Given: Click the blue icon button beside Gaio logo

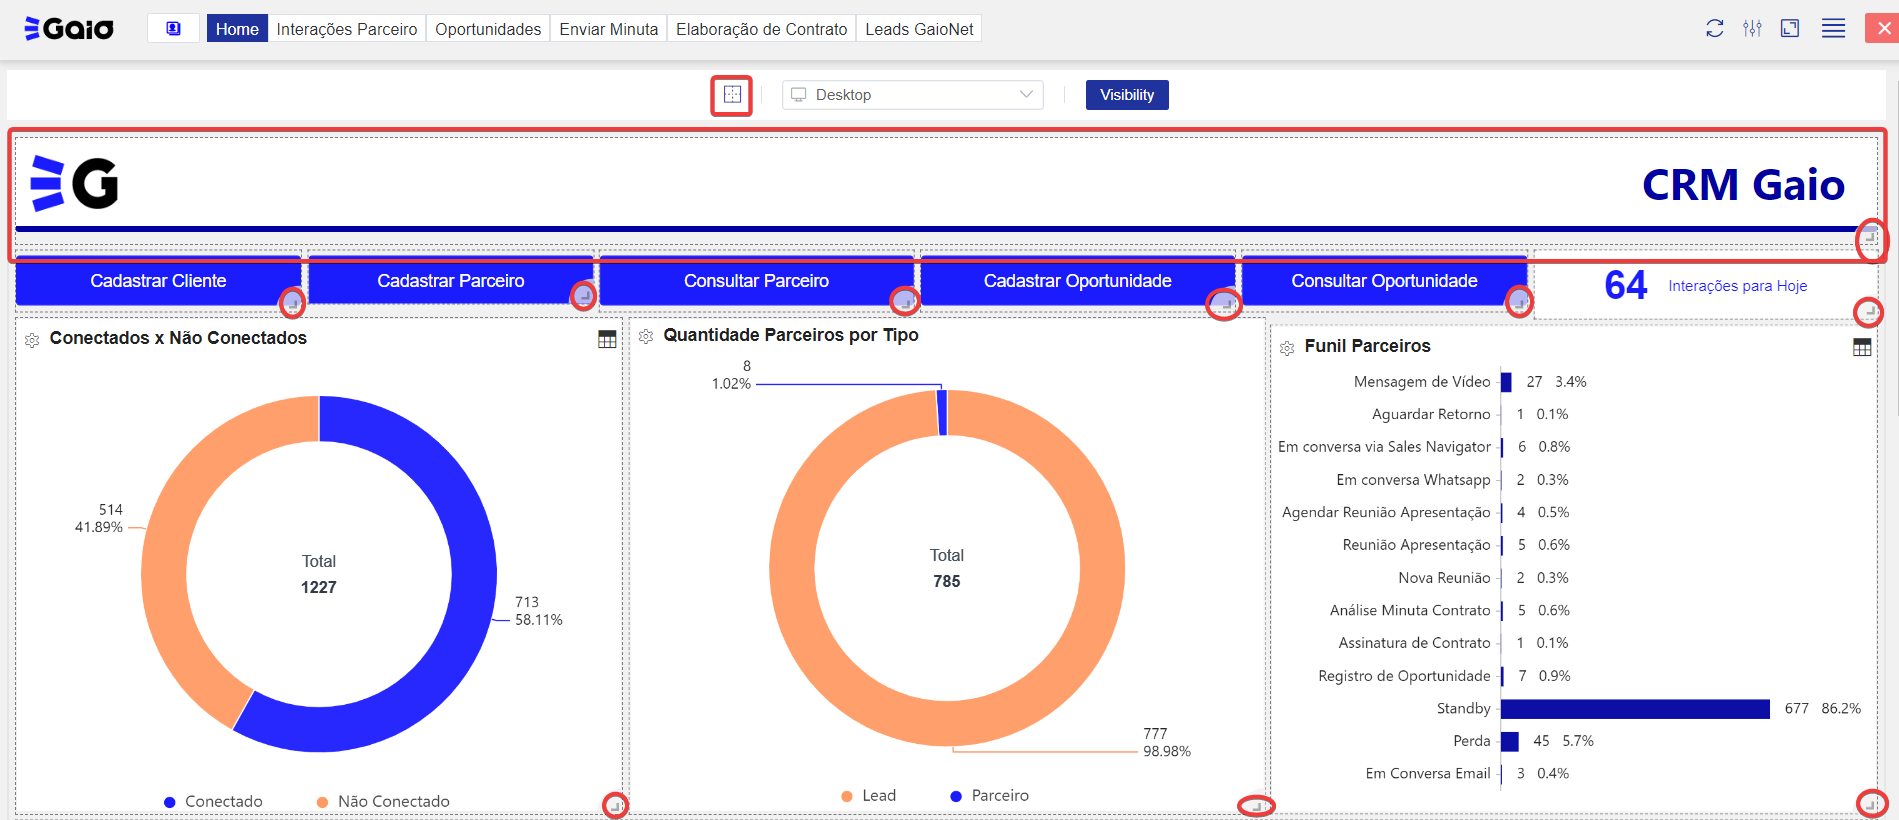Looking at the screenshot, I should pyautogui.click(x=173, y=28).
